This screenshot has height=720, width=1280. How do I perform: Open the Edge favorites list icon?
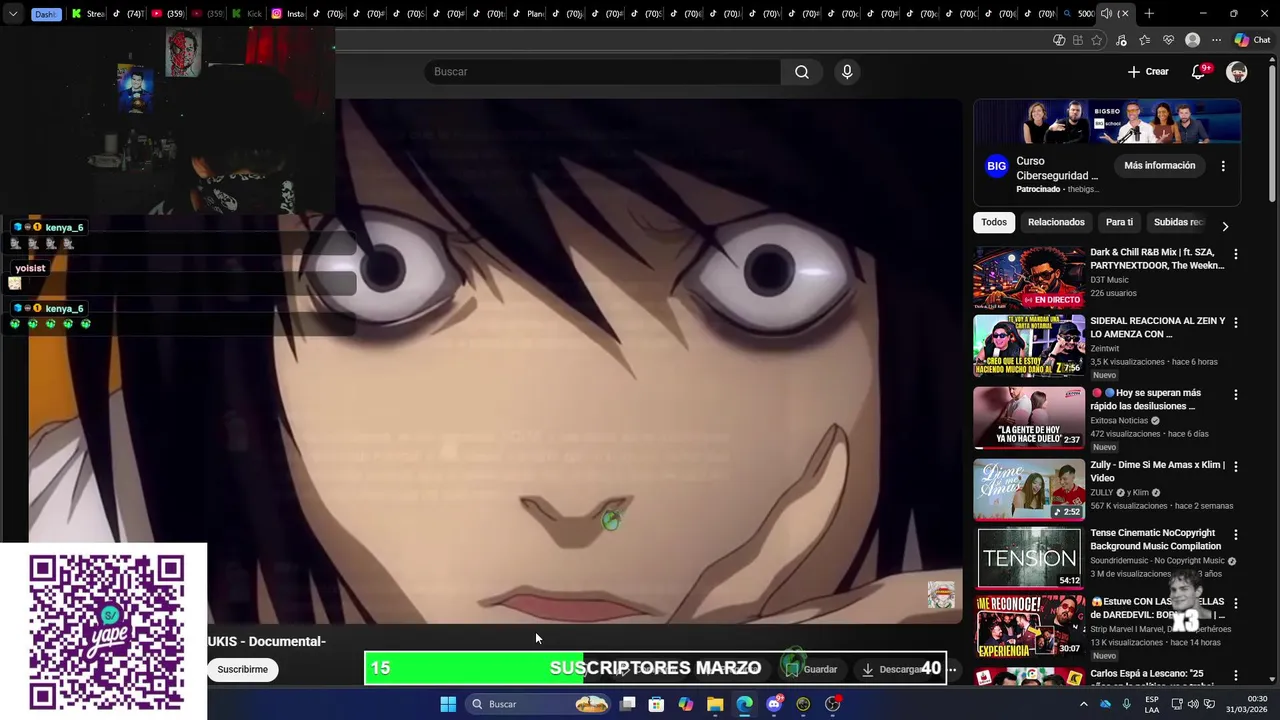click(x=1145, y=40)
